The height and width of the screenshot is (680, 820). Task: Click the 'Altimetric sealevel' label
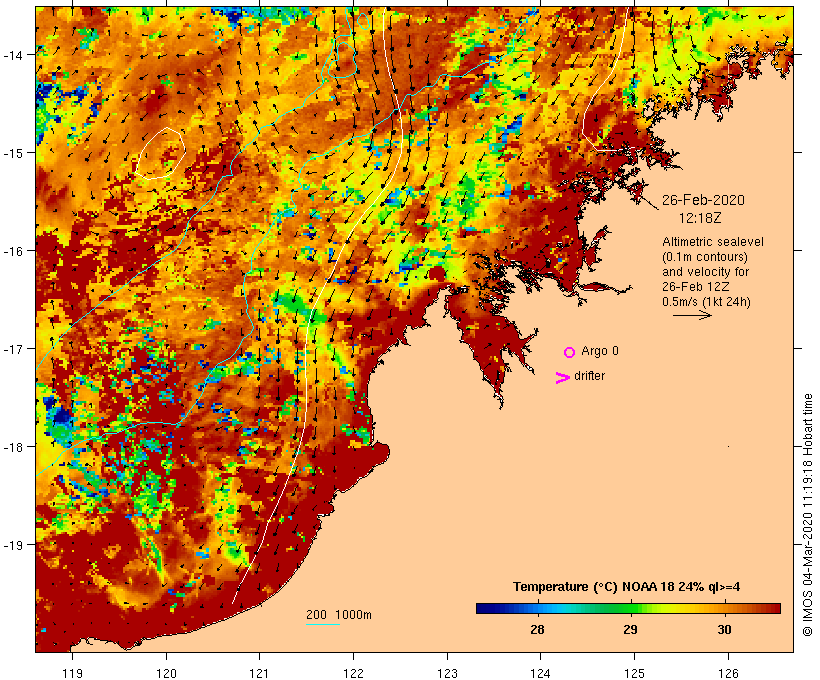click(713, 242)
